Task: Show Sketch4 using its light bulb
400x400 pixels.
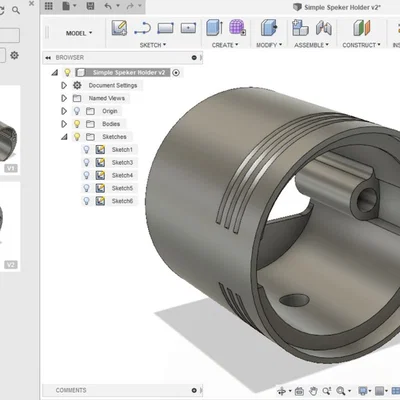Action: pyautogui.click(x=86, y=175)
